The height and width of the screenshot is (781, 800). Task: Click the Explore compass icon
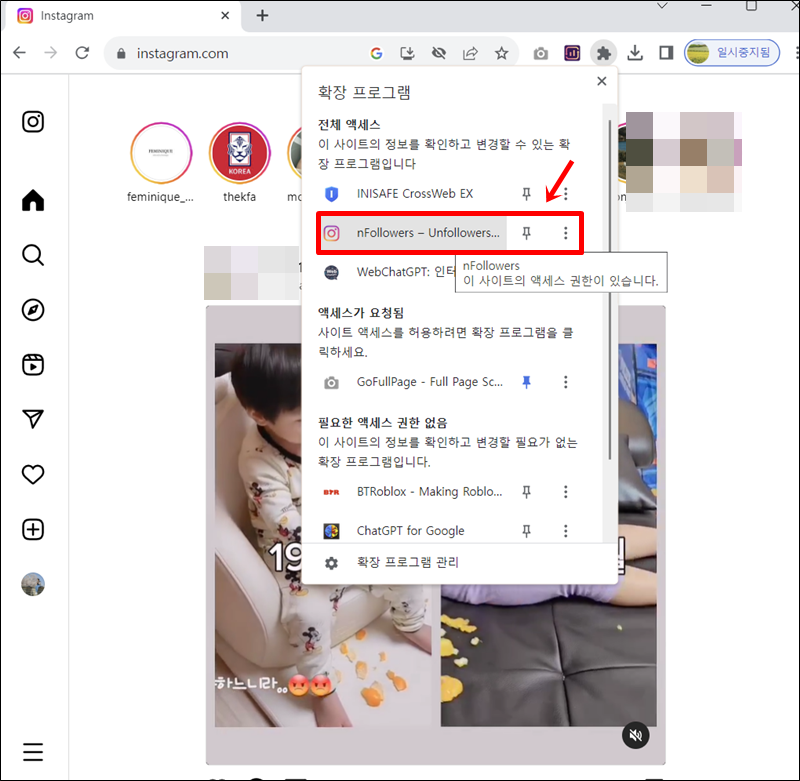33,311
